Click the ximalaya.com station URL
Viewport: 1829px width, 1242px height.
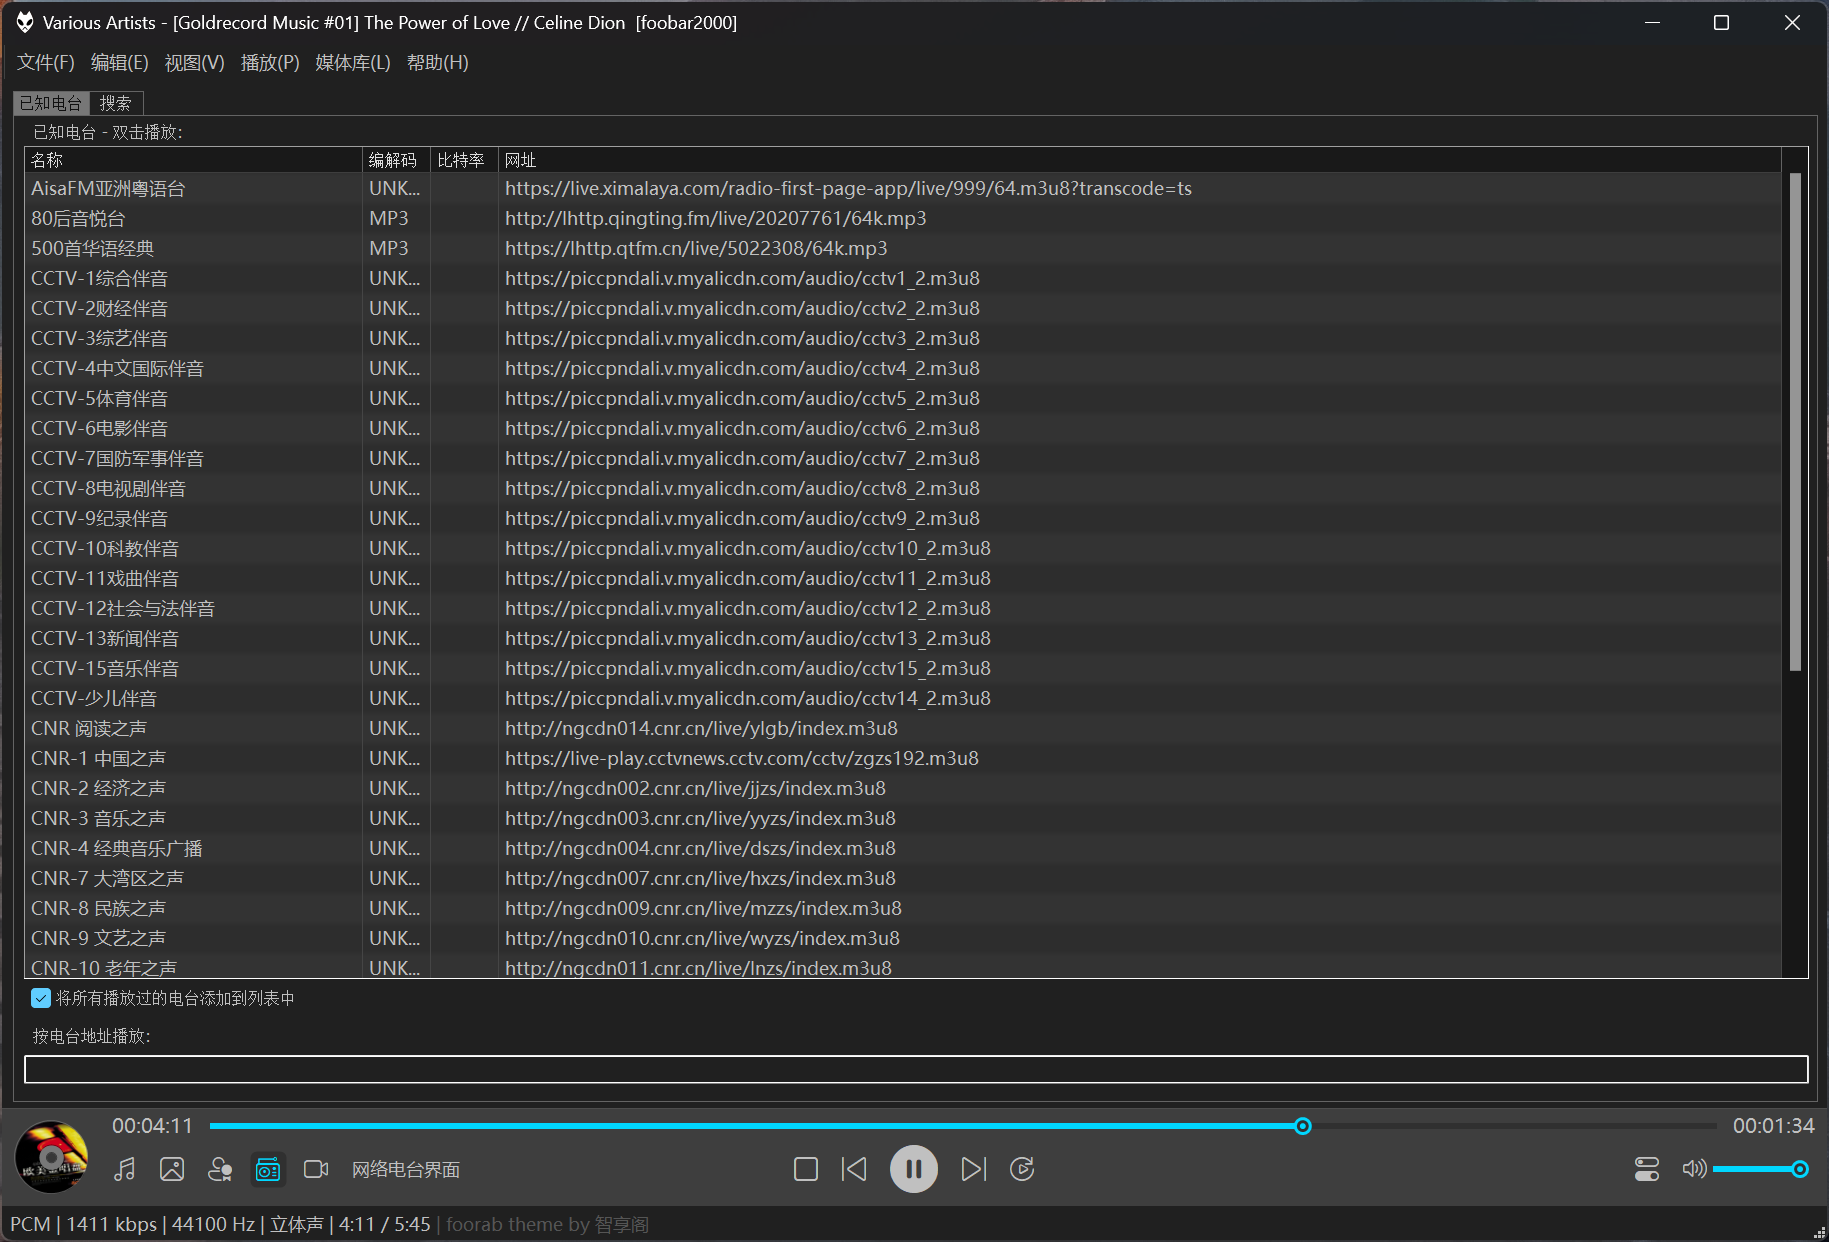coord(848,188)
